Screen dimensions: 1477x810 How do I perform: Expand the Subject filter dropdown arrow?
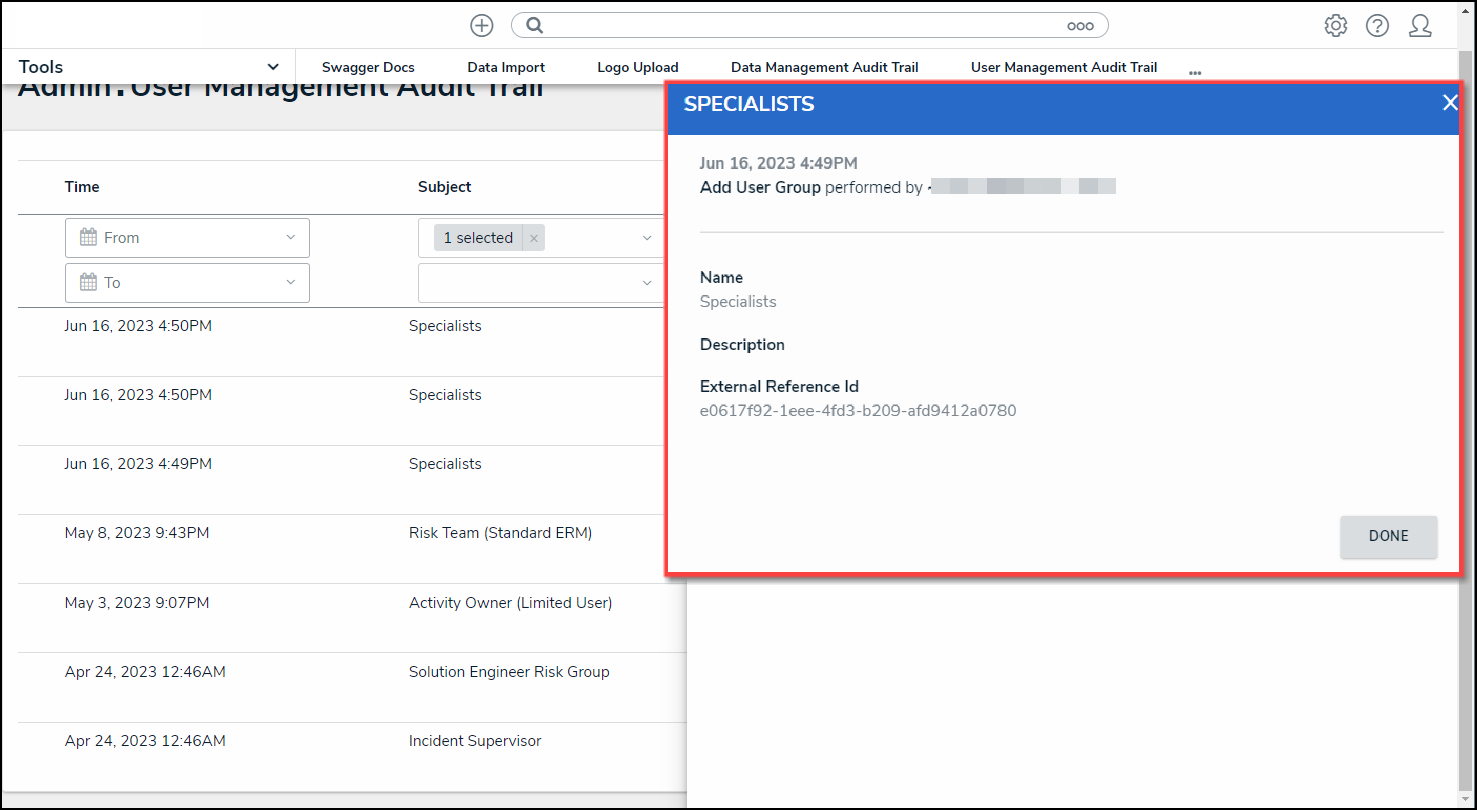(647, 238)
